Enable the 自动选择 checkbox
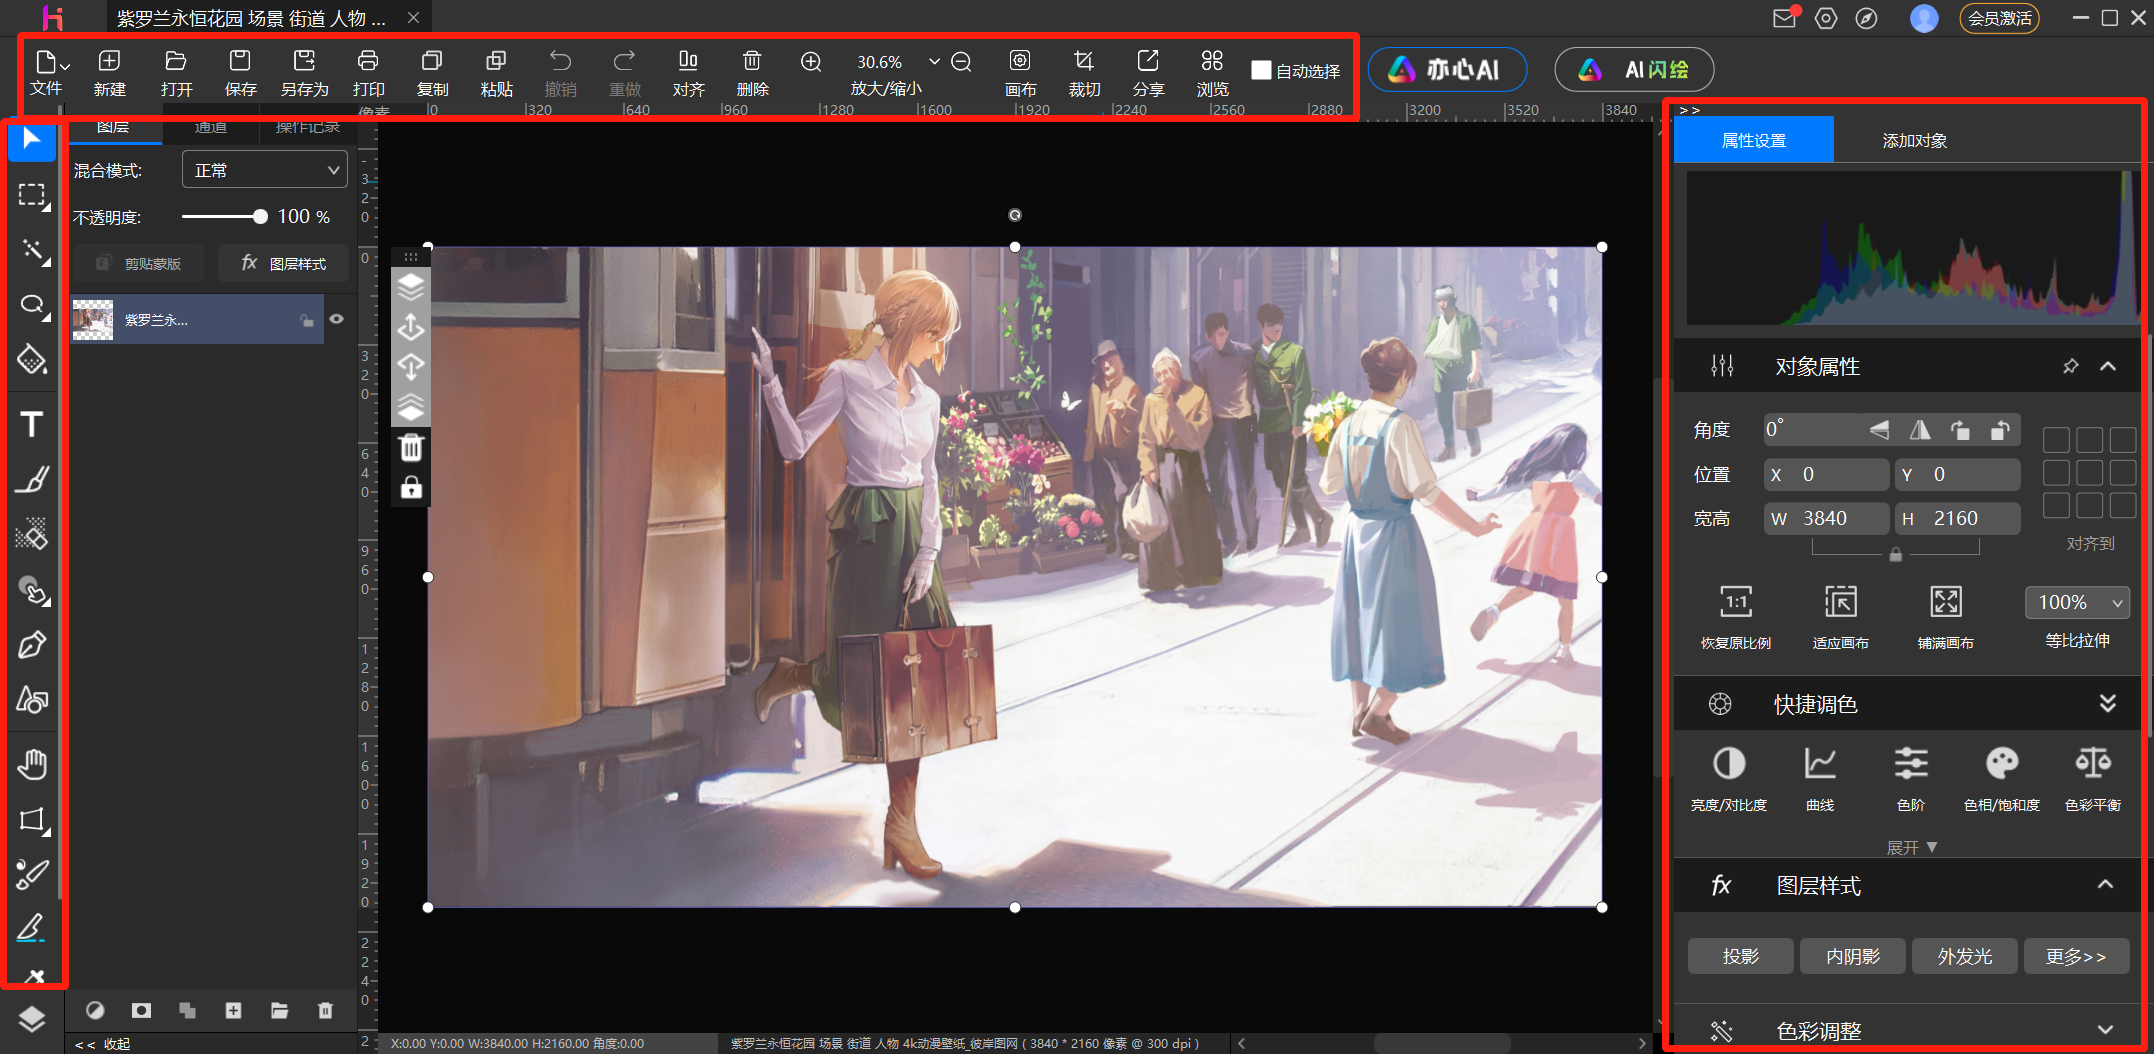The width and height of the screenshot is (2154, 1054). pyautogui.click(x=1261, y=70)
